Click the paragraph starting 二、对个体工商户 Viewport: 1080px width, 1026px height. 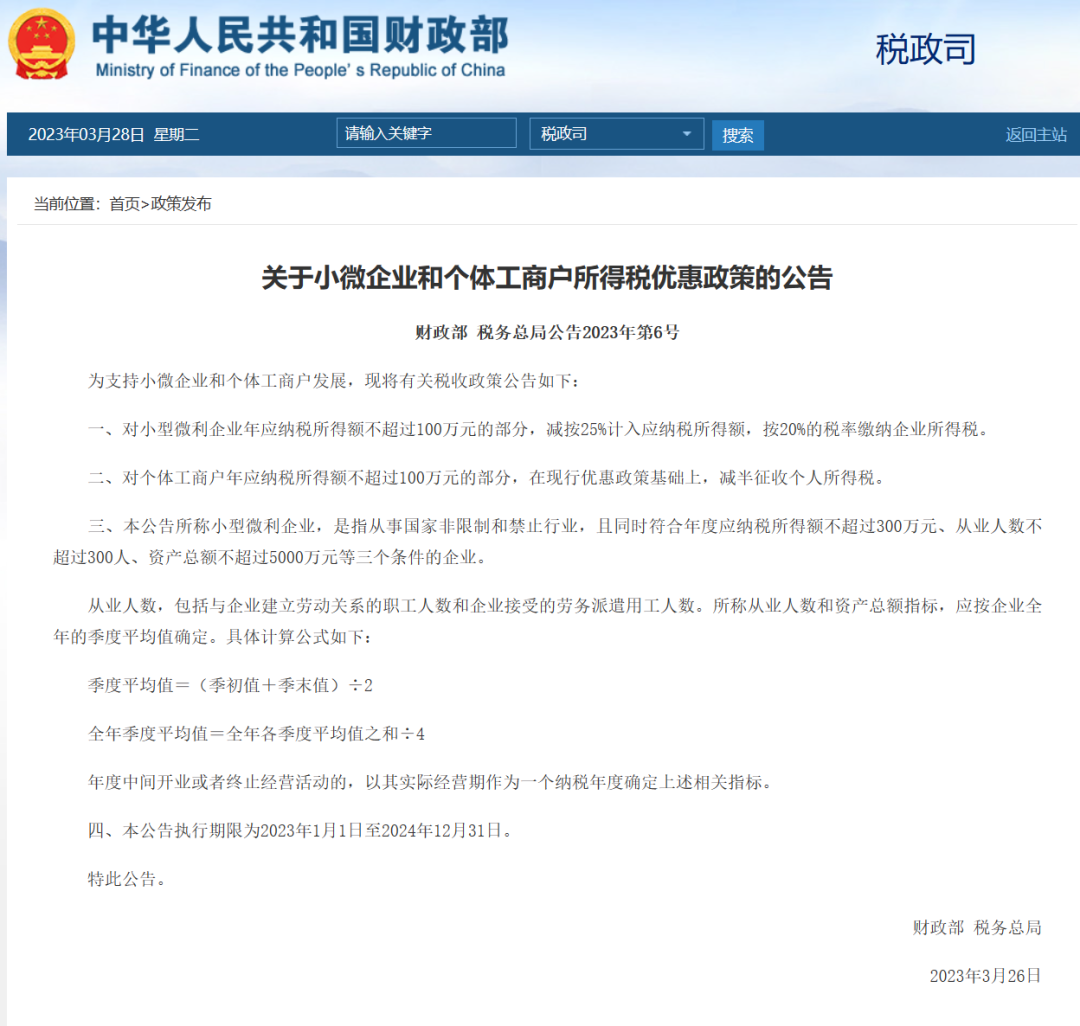point(486,478)
